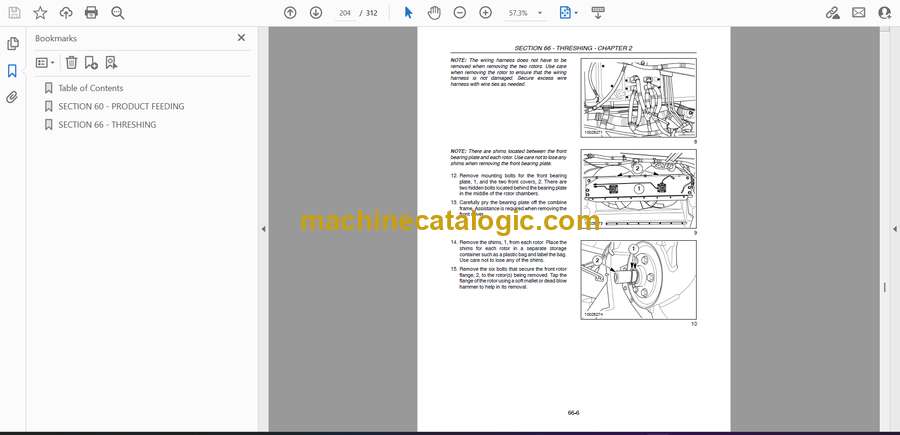Open the Attachments paperclip panel
Screen dimensions: 900x435
12,98
